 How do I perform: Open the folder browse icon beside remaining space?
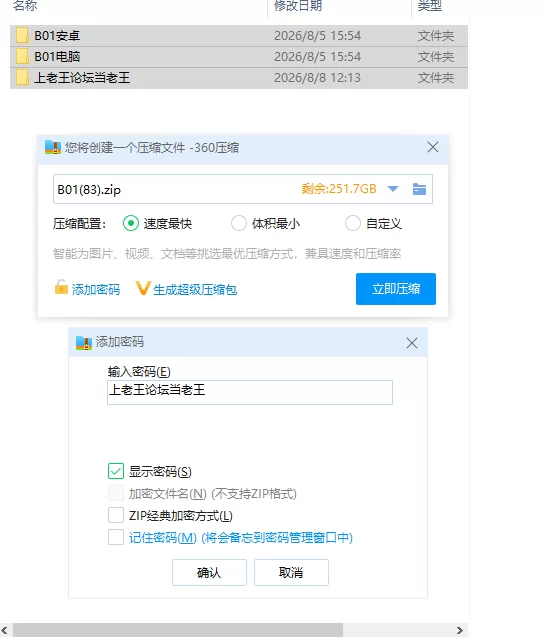419,189
